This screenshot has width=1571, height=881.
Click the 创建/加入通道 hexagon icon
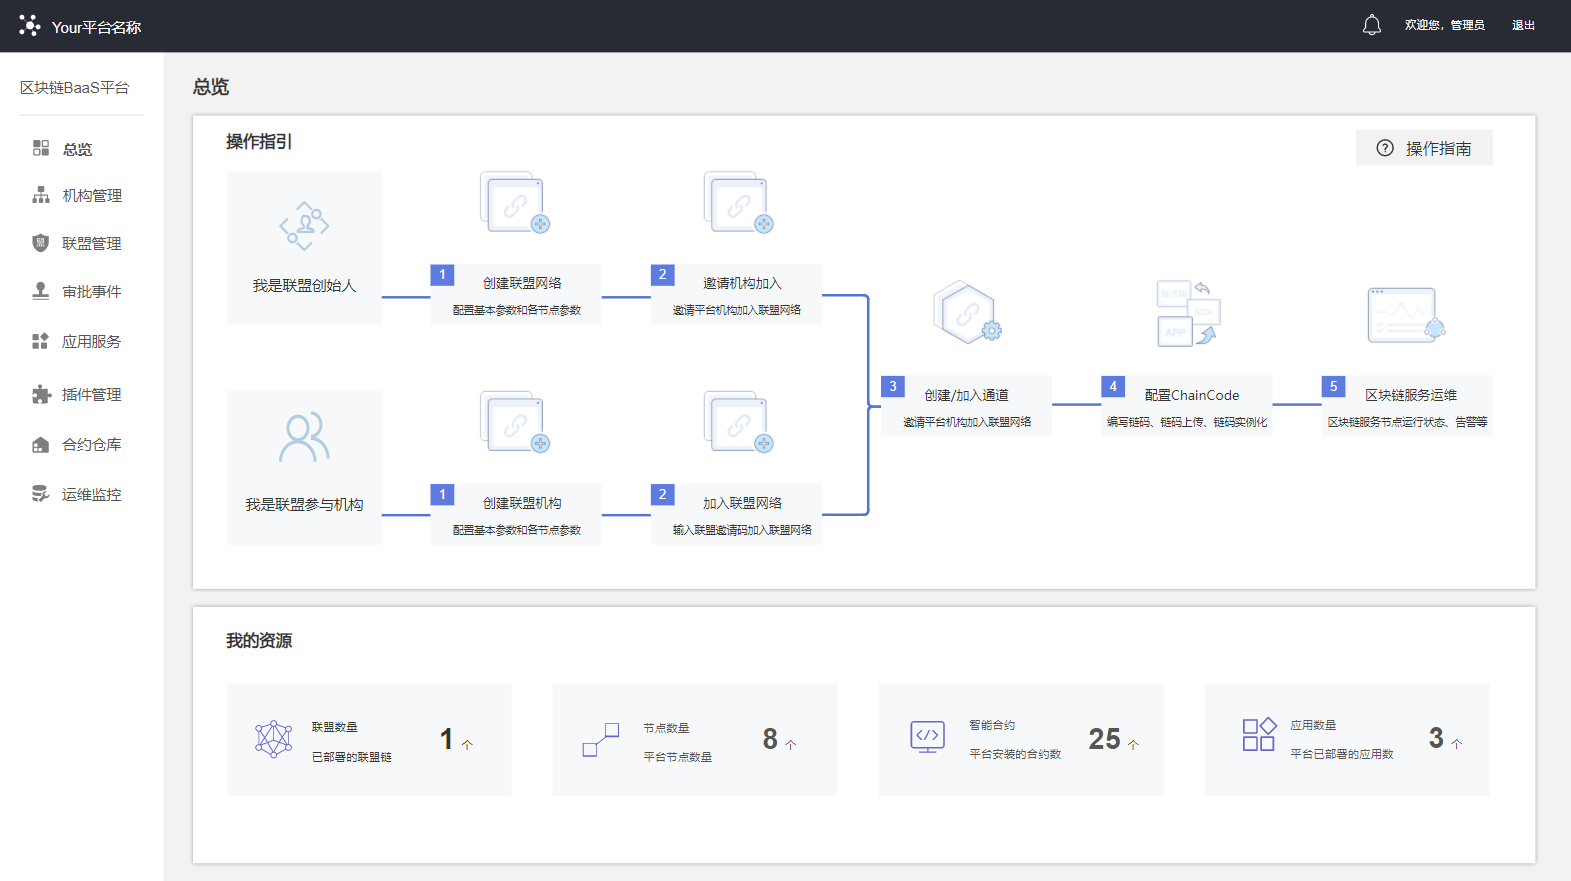point(966,313)
